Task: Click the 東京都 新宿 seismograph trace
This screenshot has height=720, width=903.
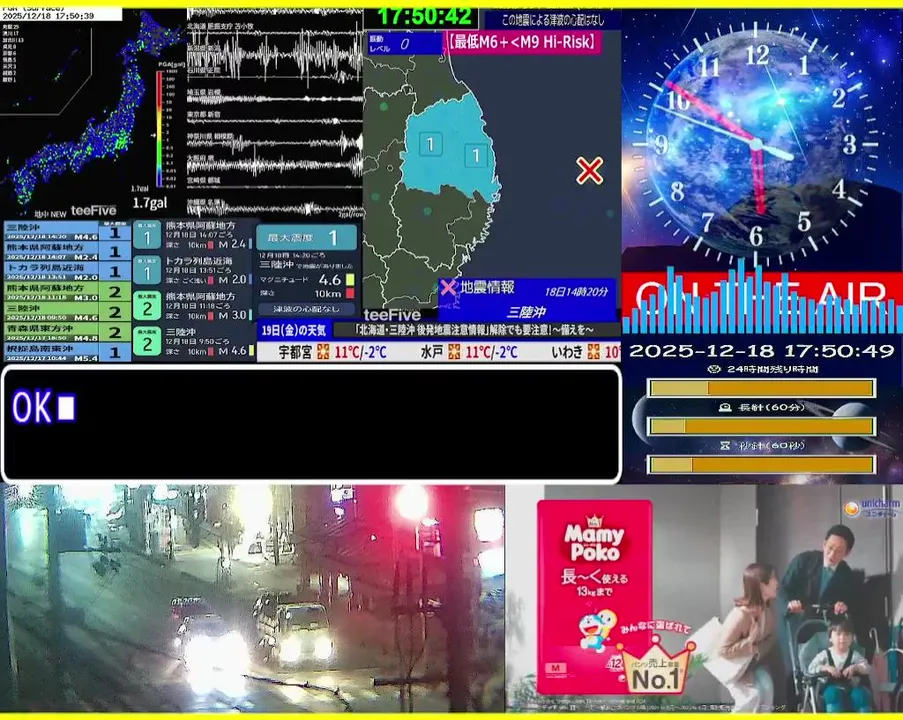Action: [x=275, y=120]
